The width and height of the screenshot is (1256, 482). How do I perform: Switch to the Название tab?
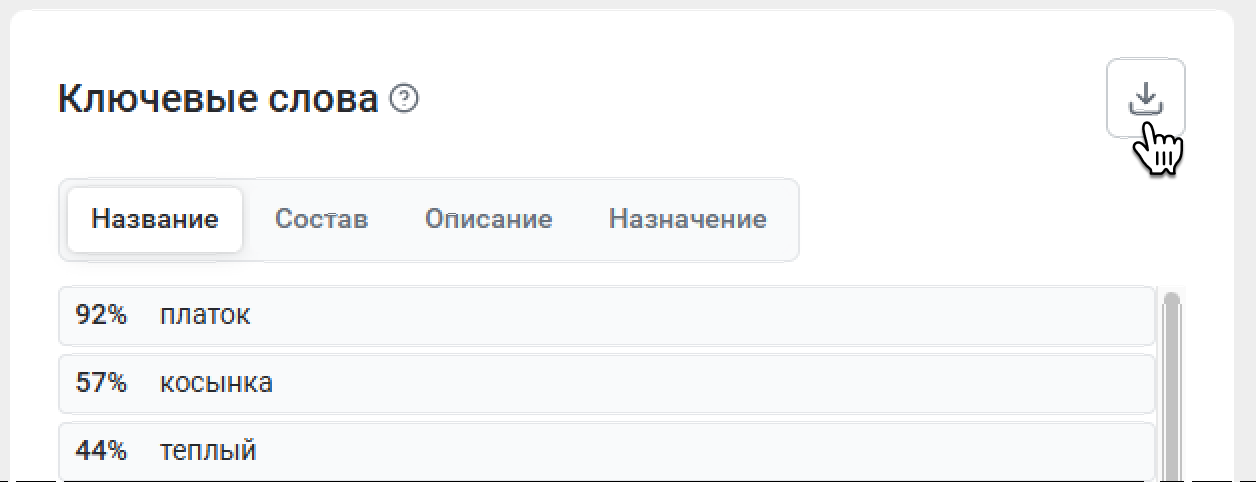(155, 219)
